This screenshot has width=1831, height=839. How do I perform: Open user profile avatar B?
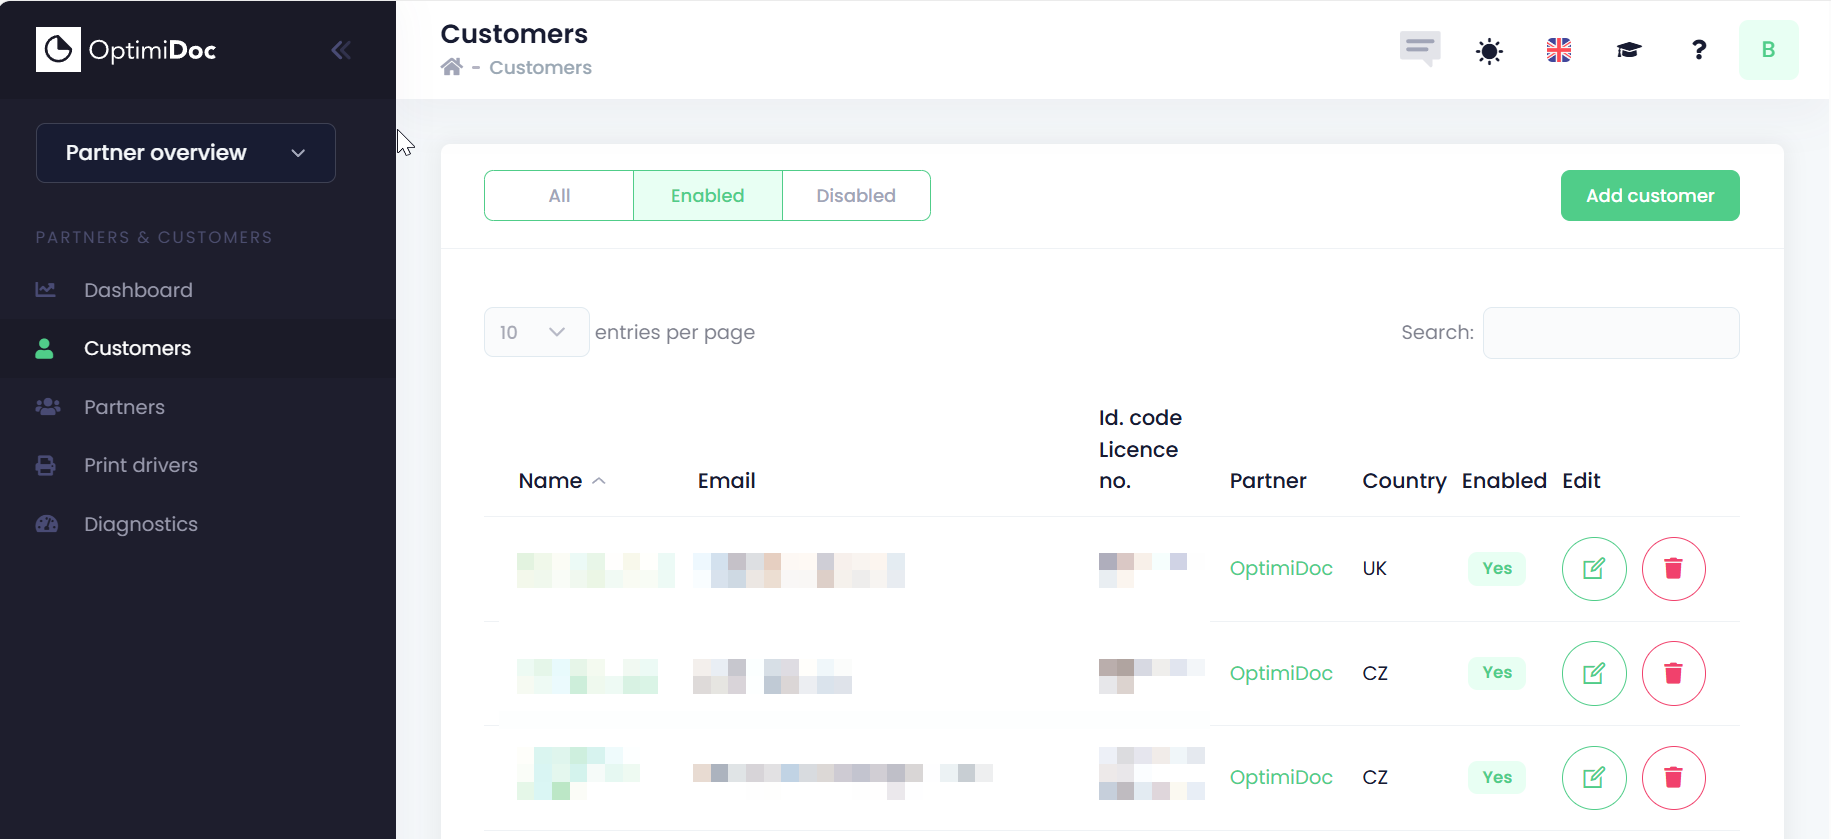[1768, 50]
